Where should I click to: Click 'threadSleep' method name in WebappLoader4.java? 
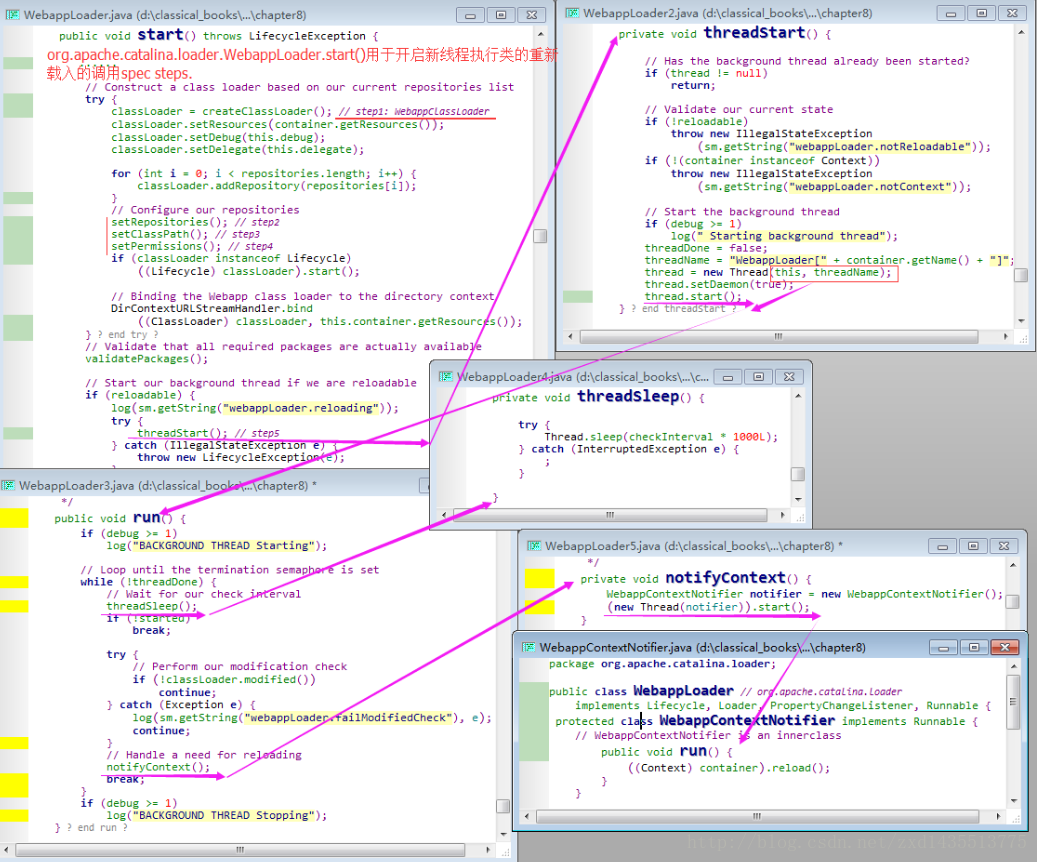628,396
